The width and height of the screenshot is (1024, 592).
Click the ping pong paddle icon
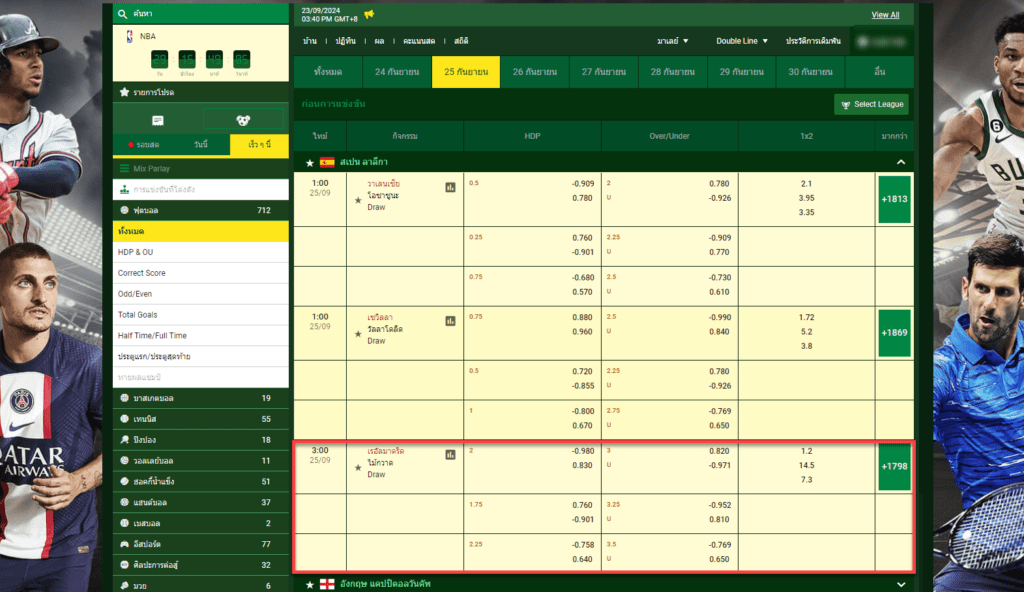coord(124,440)
